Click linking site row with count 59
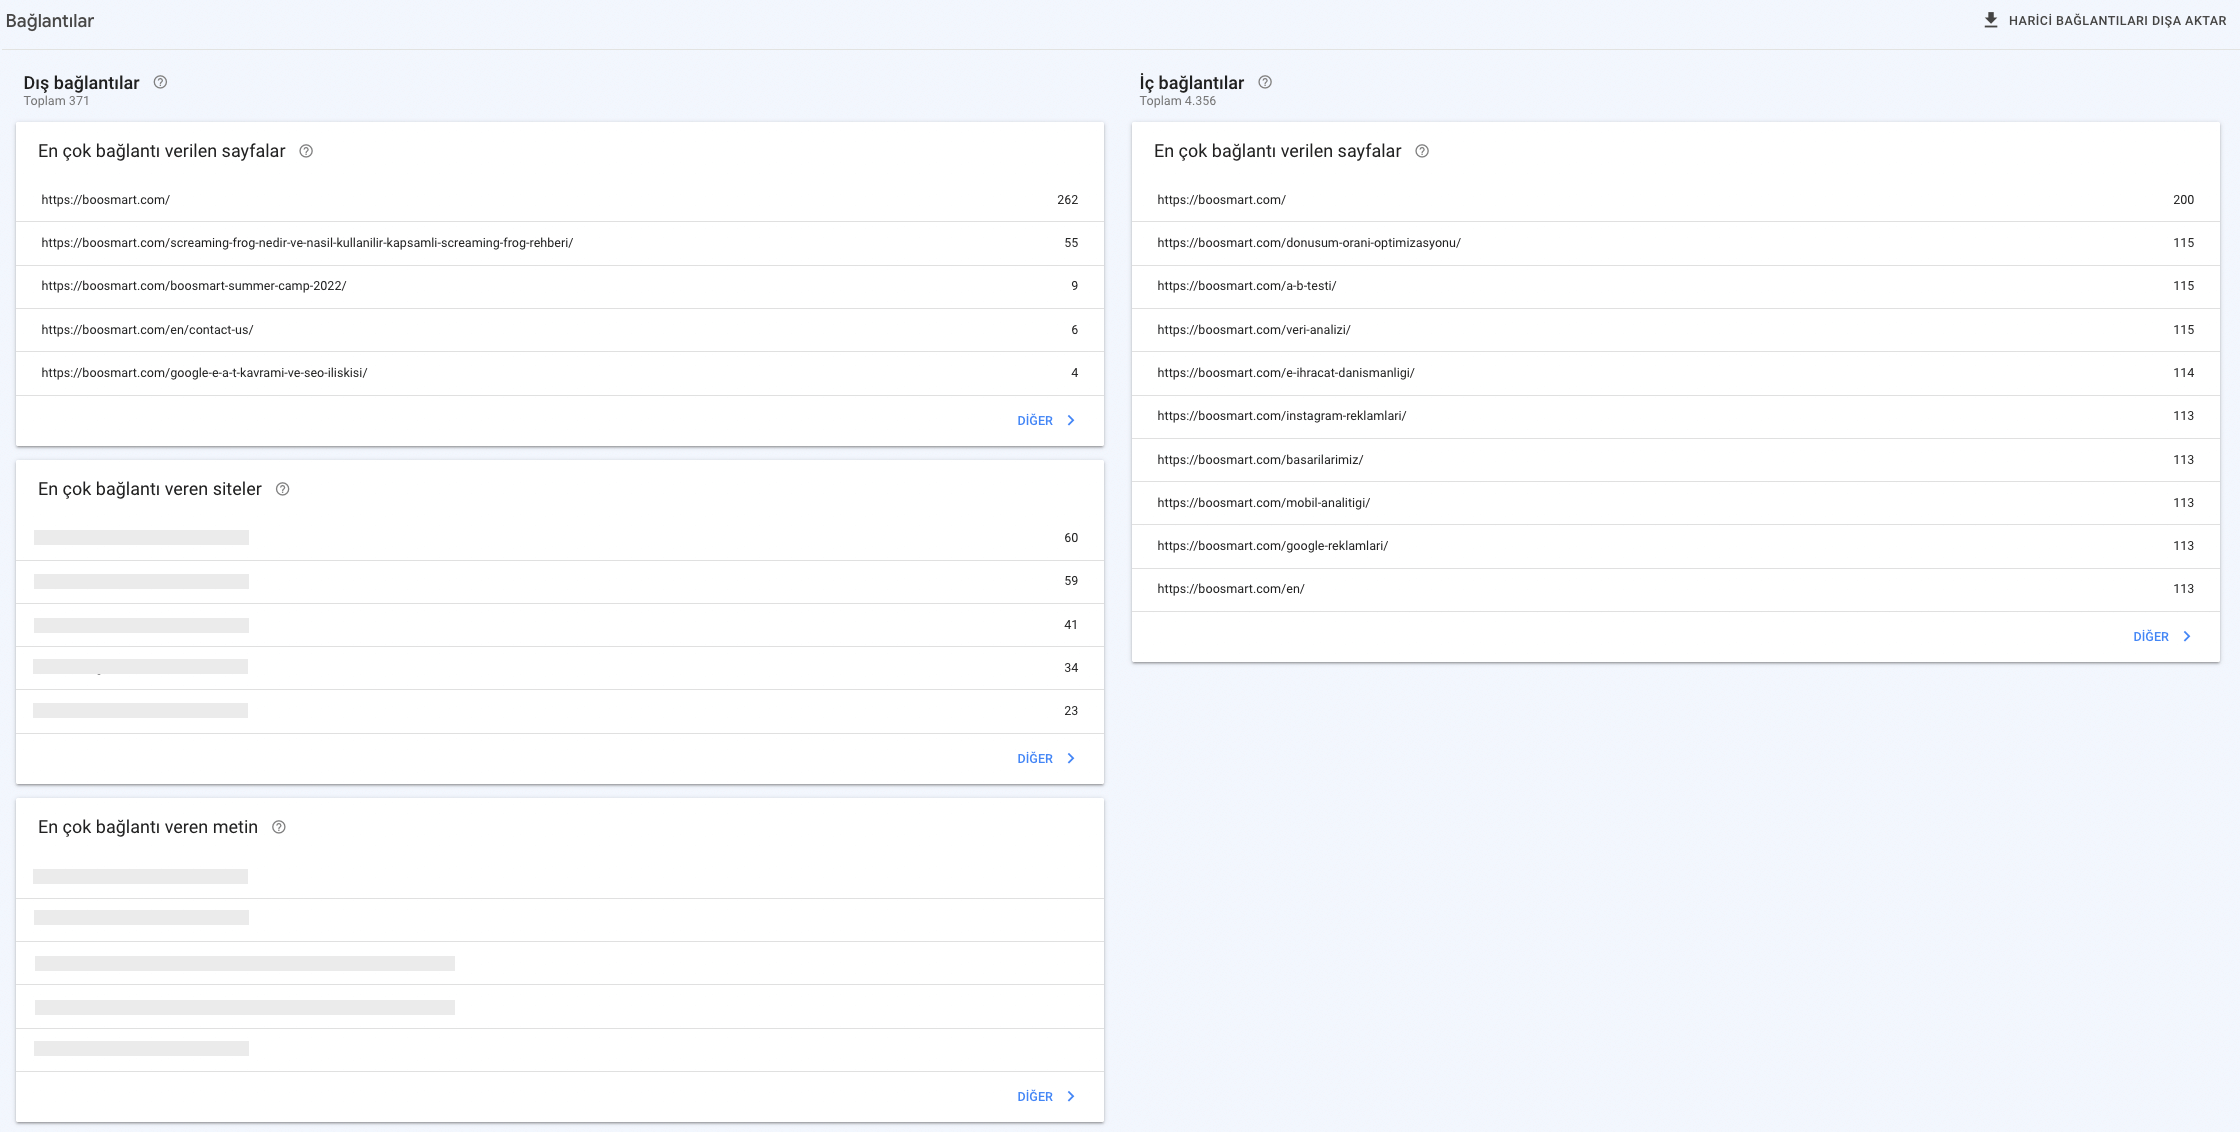Viewport: 2240px width, 1132px height. pos(560,581)
